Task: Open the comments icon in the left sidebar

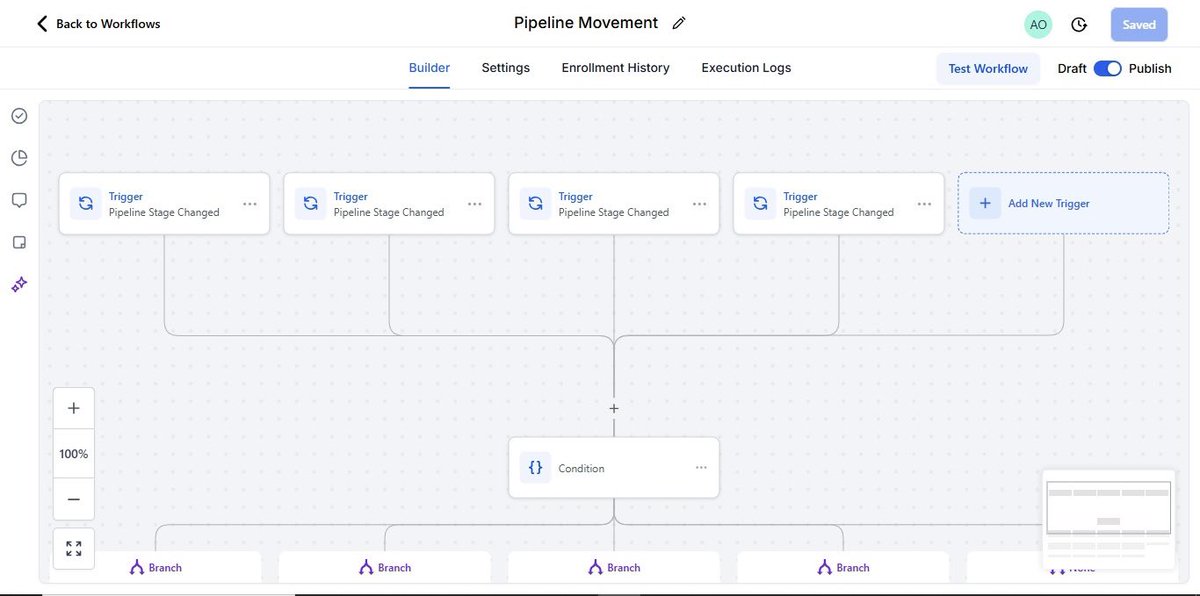Action: [18, 198]
